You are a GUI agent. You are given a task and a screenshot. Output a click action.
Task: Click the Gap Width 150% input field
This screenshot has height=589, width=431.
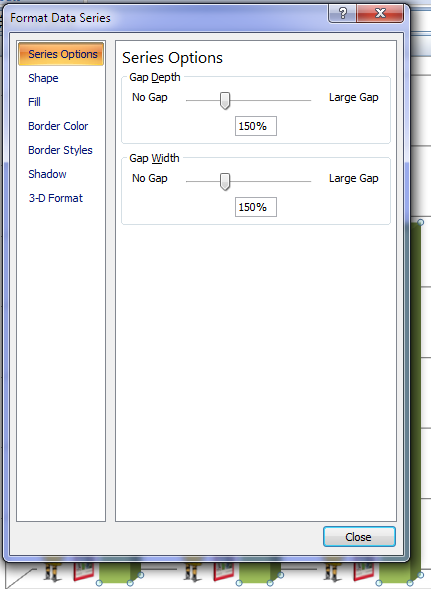click(256, 207)
